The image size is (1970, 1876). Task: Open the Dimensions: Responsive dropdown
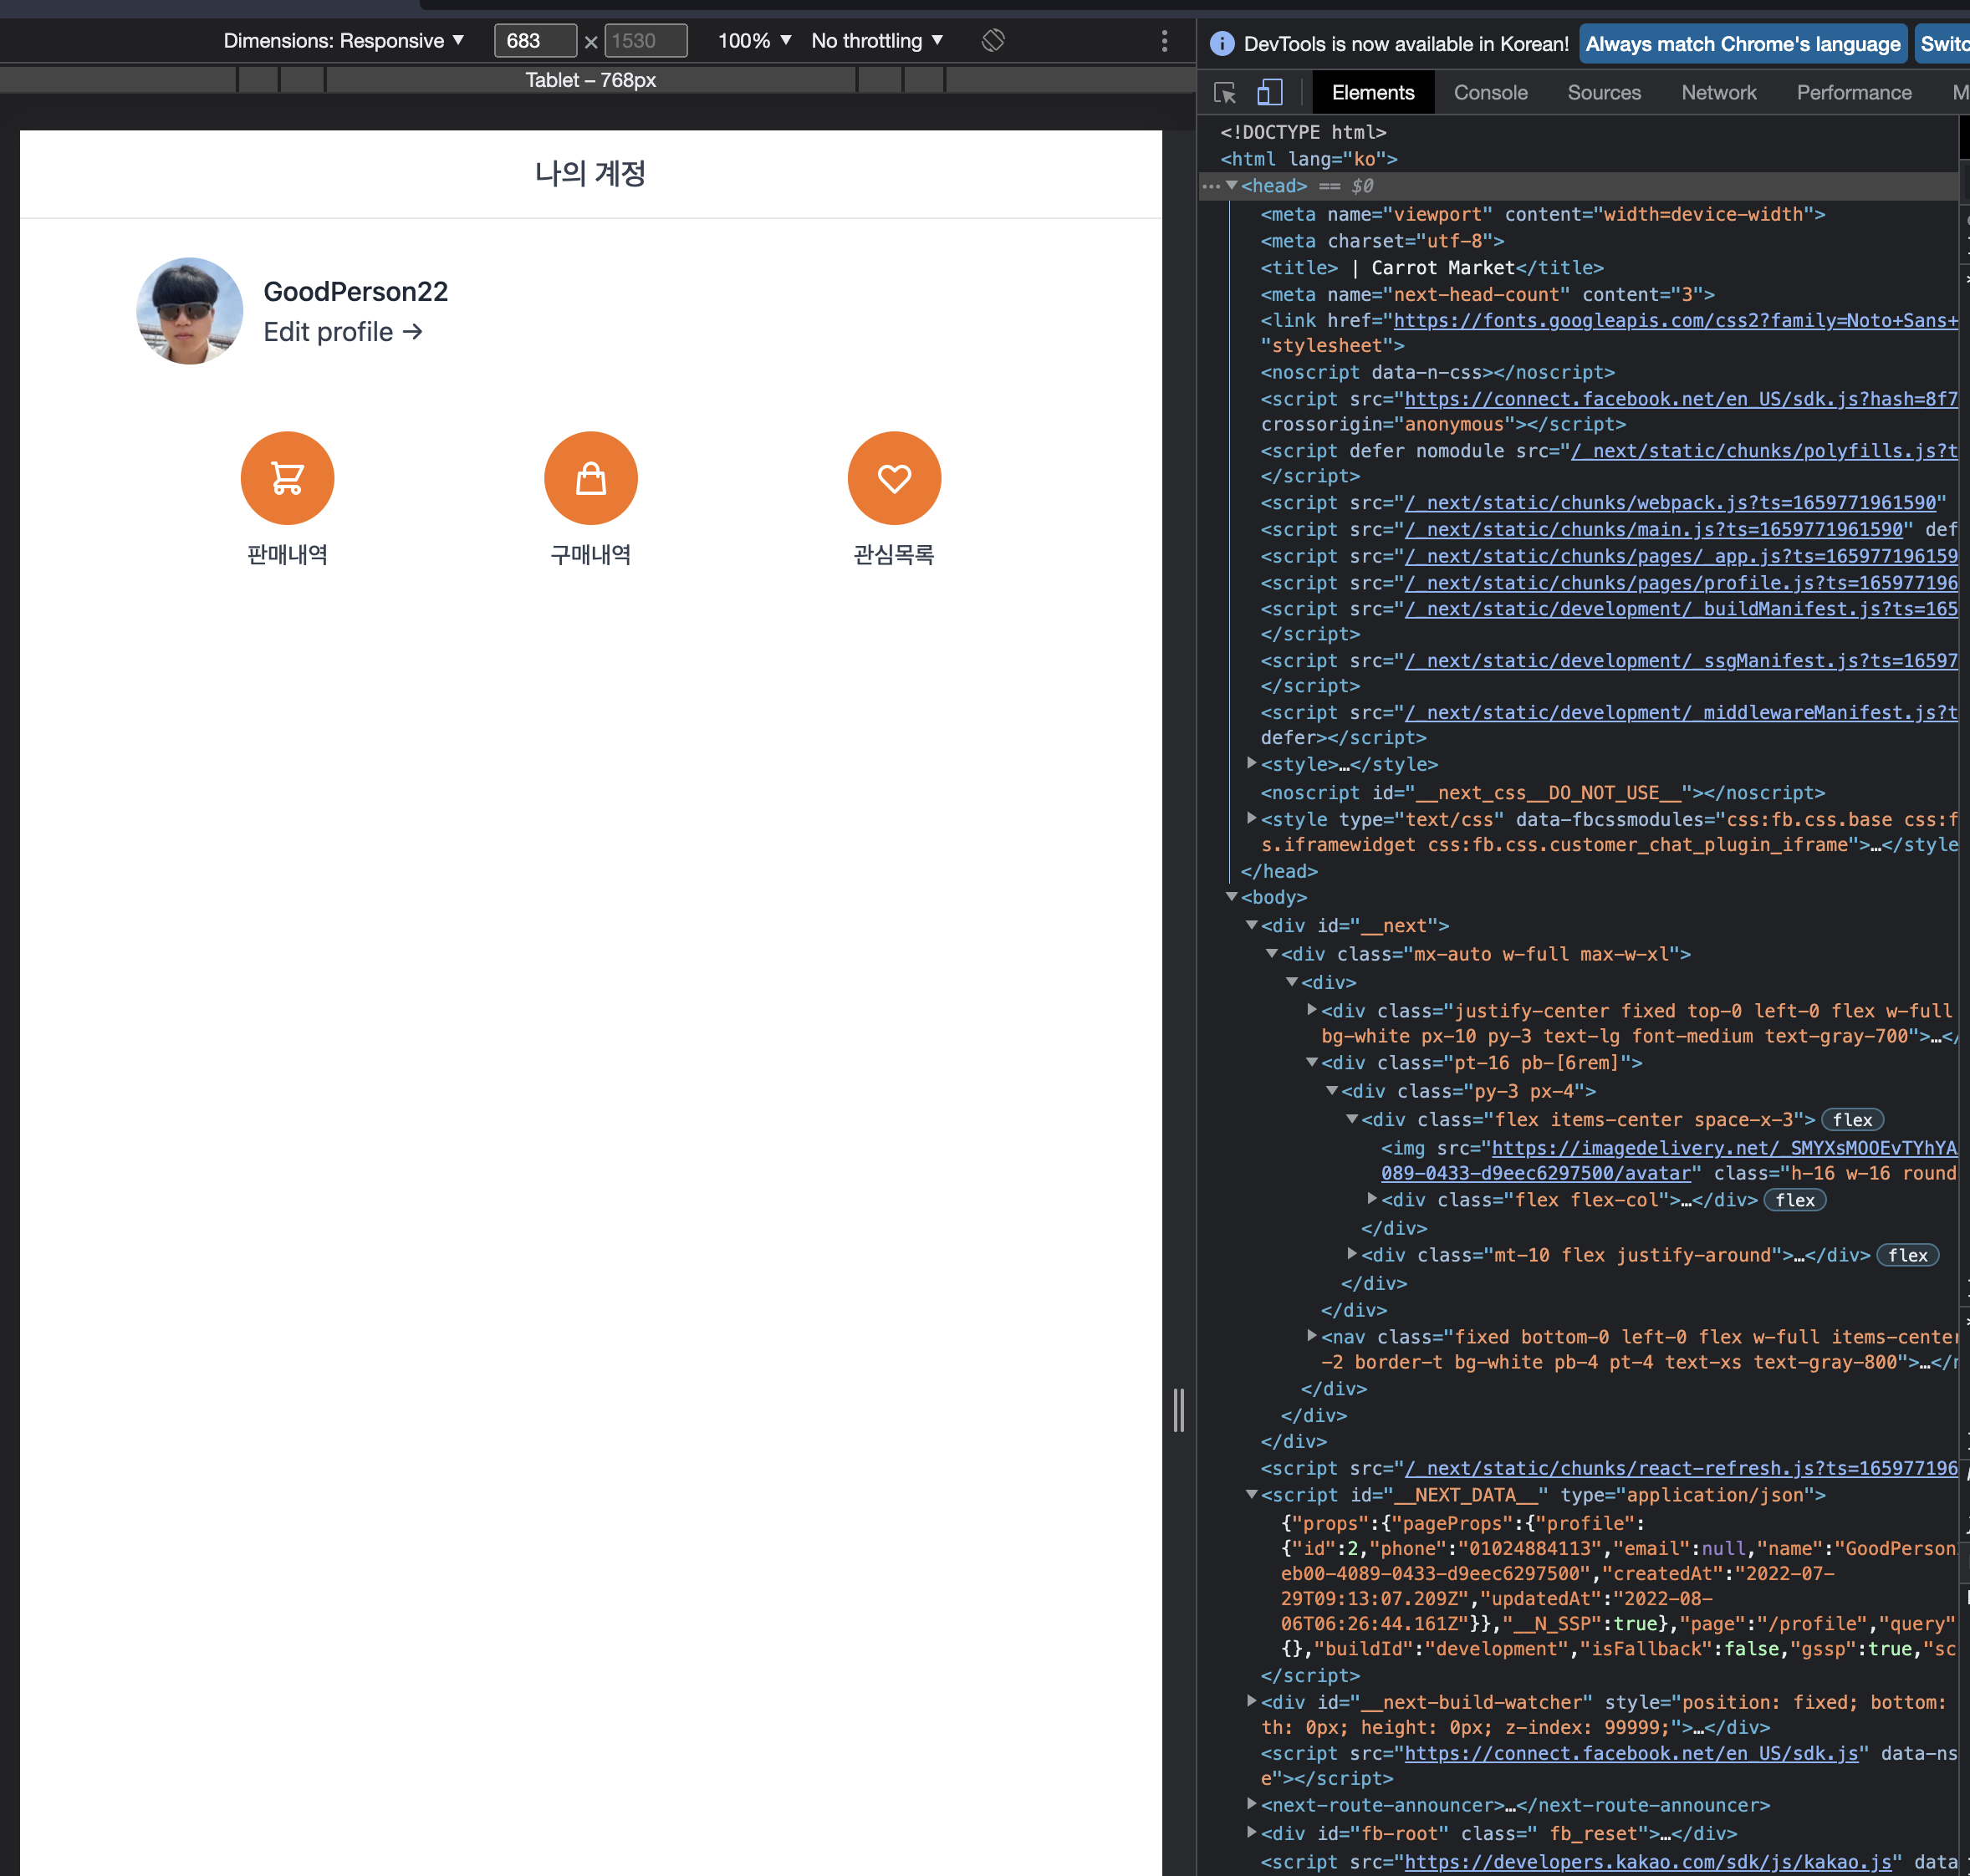[x=343, y=41]
